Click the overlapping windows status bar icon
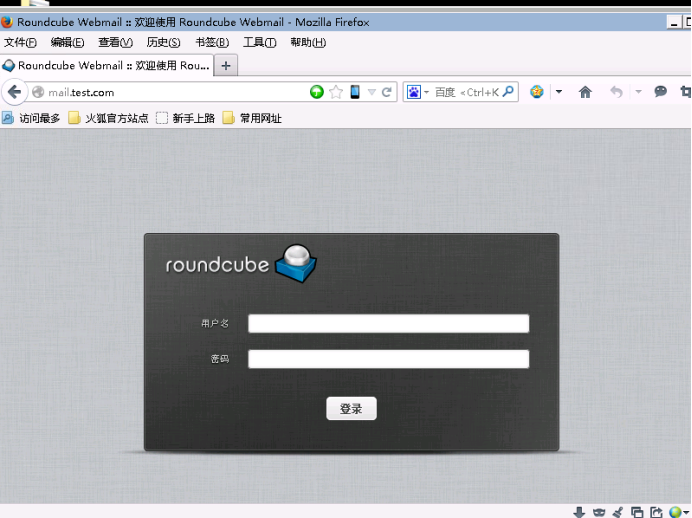This screenshot has height=518, width=692. pyautogui.click(x=637, y=512)
